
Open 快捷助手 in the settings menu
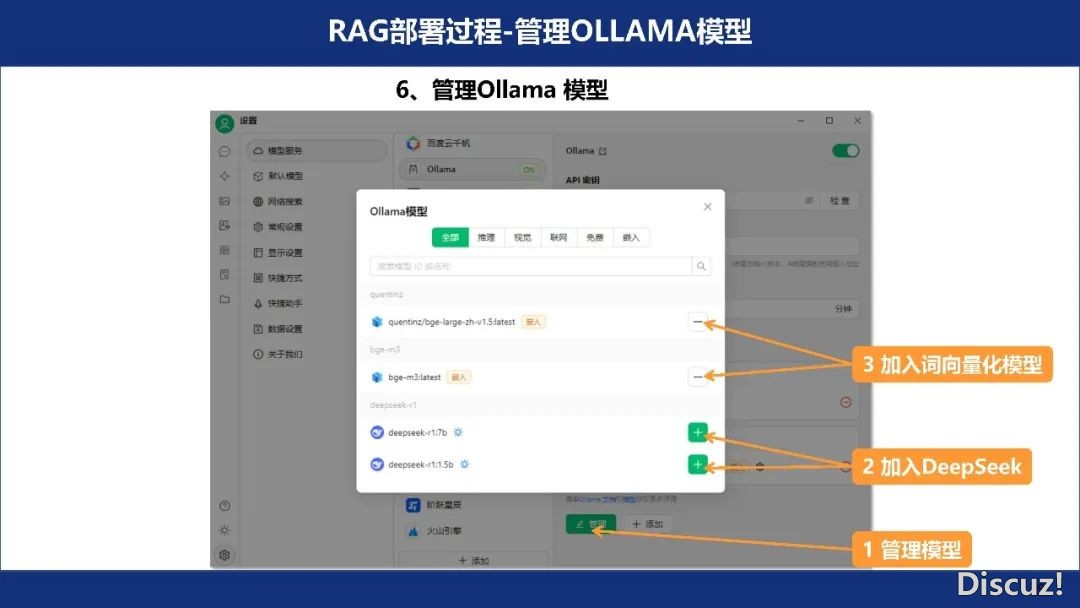pos(317,304)
